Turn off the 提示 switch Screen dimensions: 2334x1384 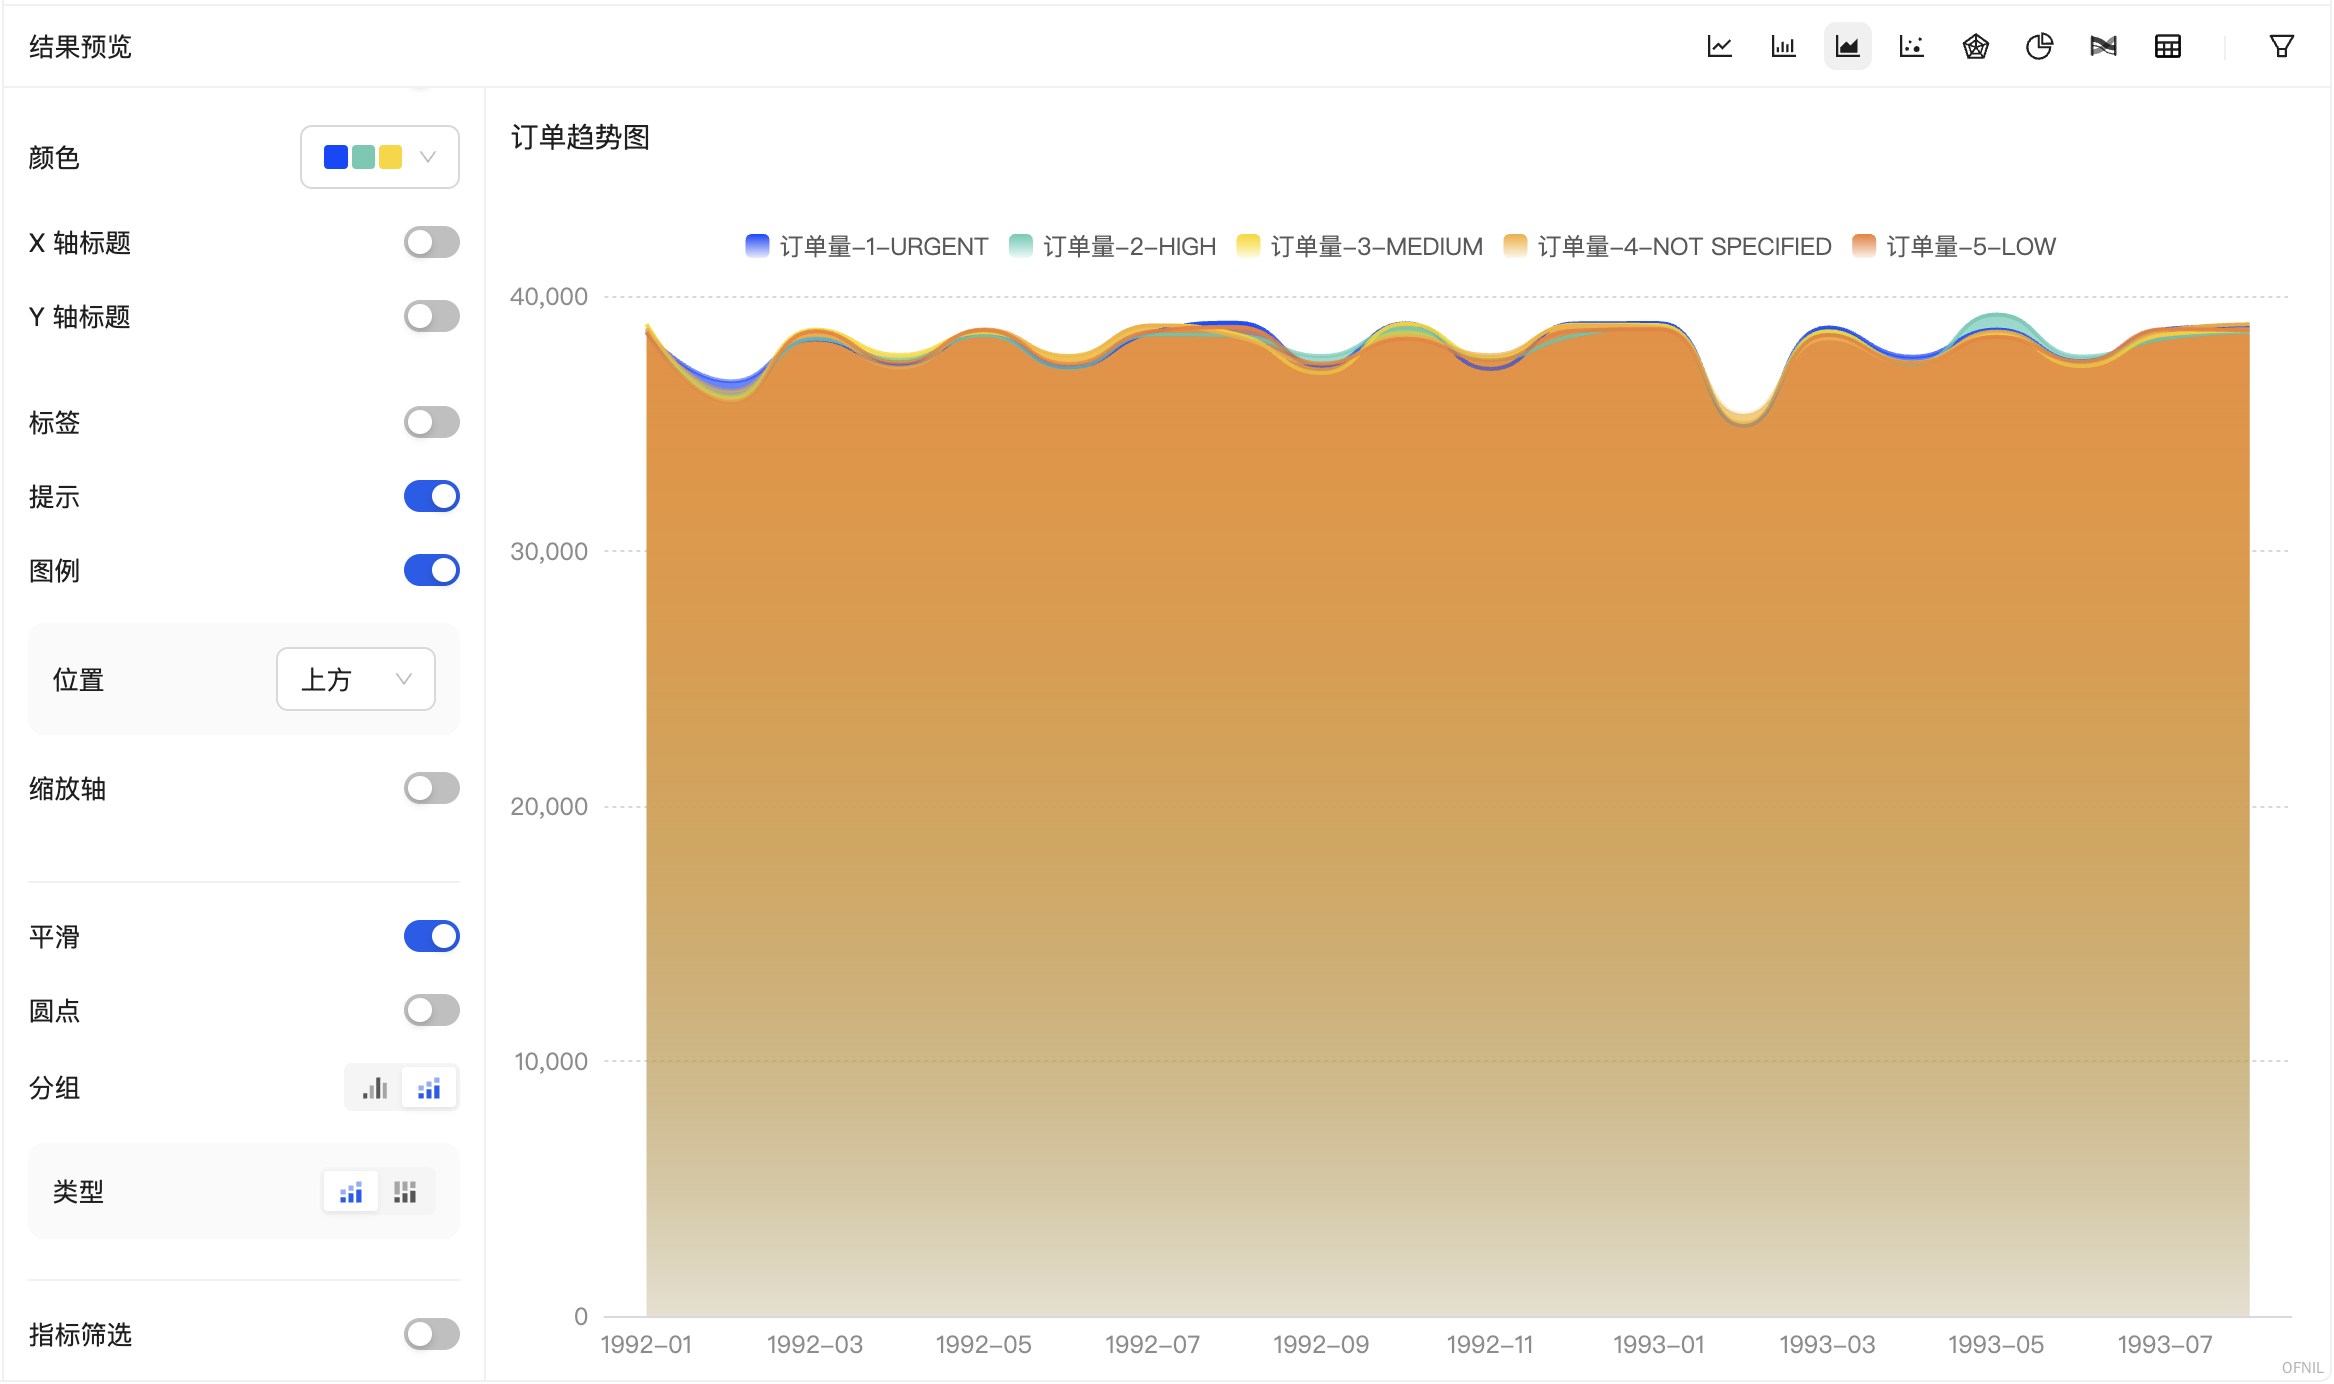432,496
